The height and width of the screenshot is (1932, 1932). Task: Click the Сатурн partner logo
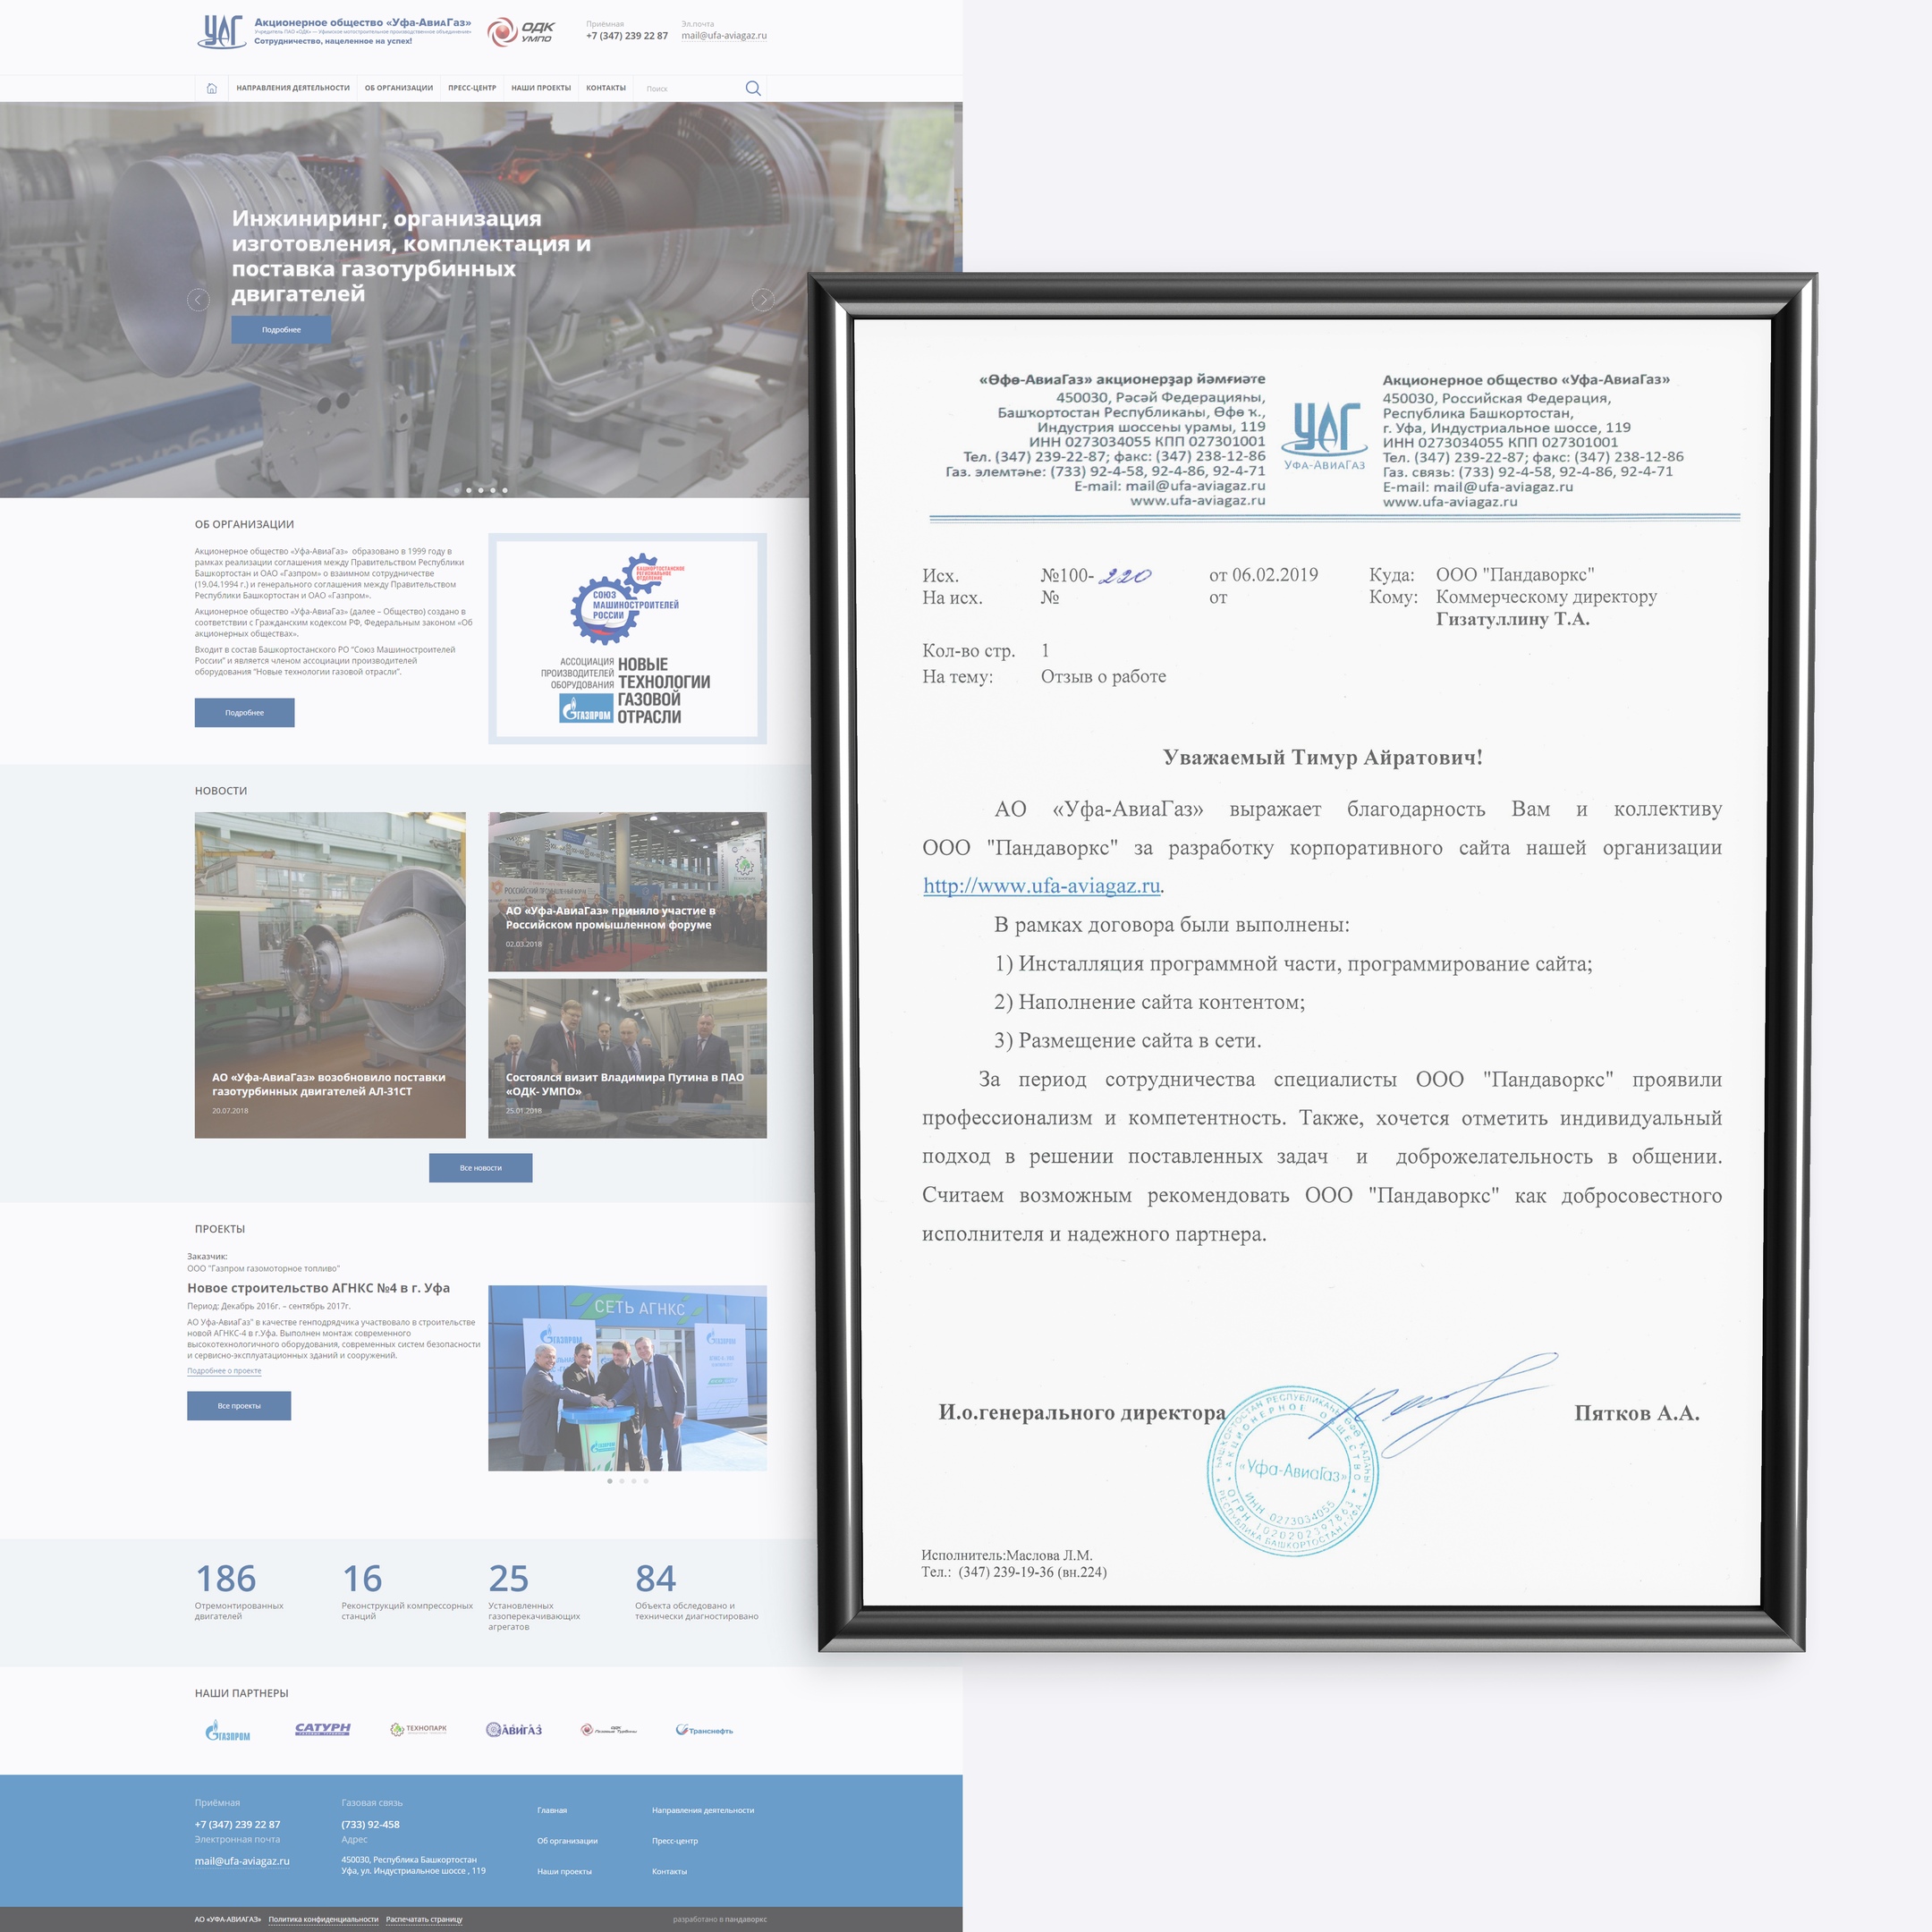click(x=323, y=1729)
